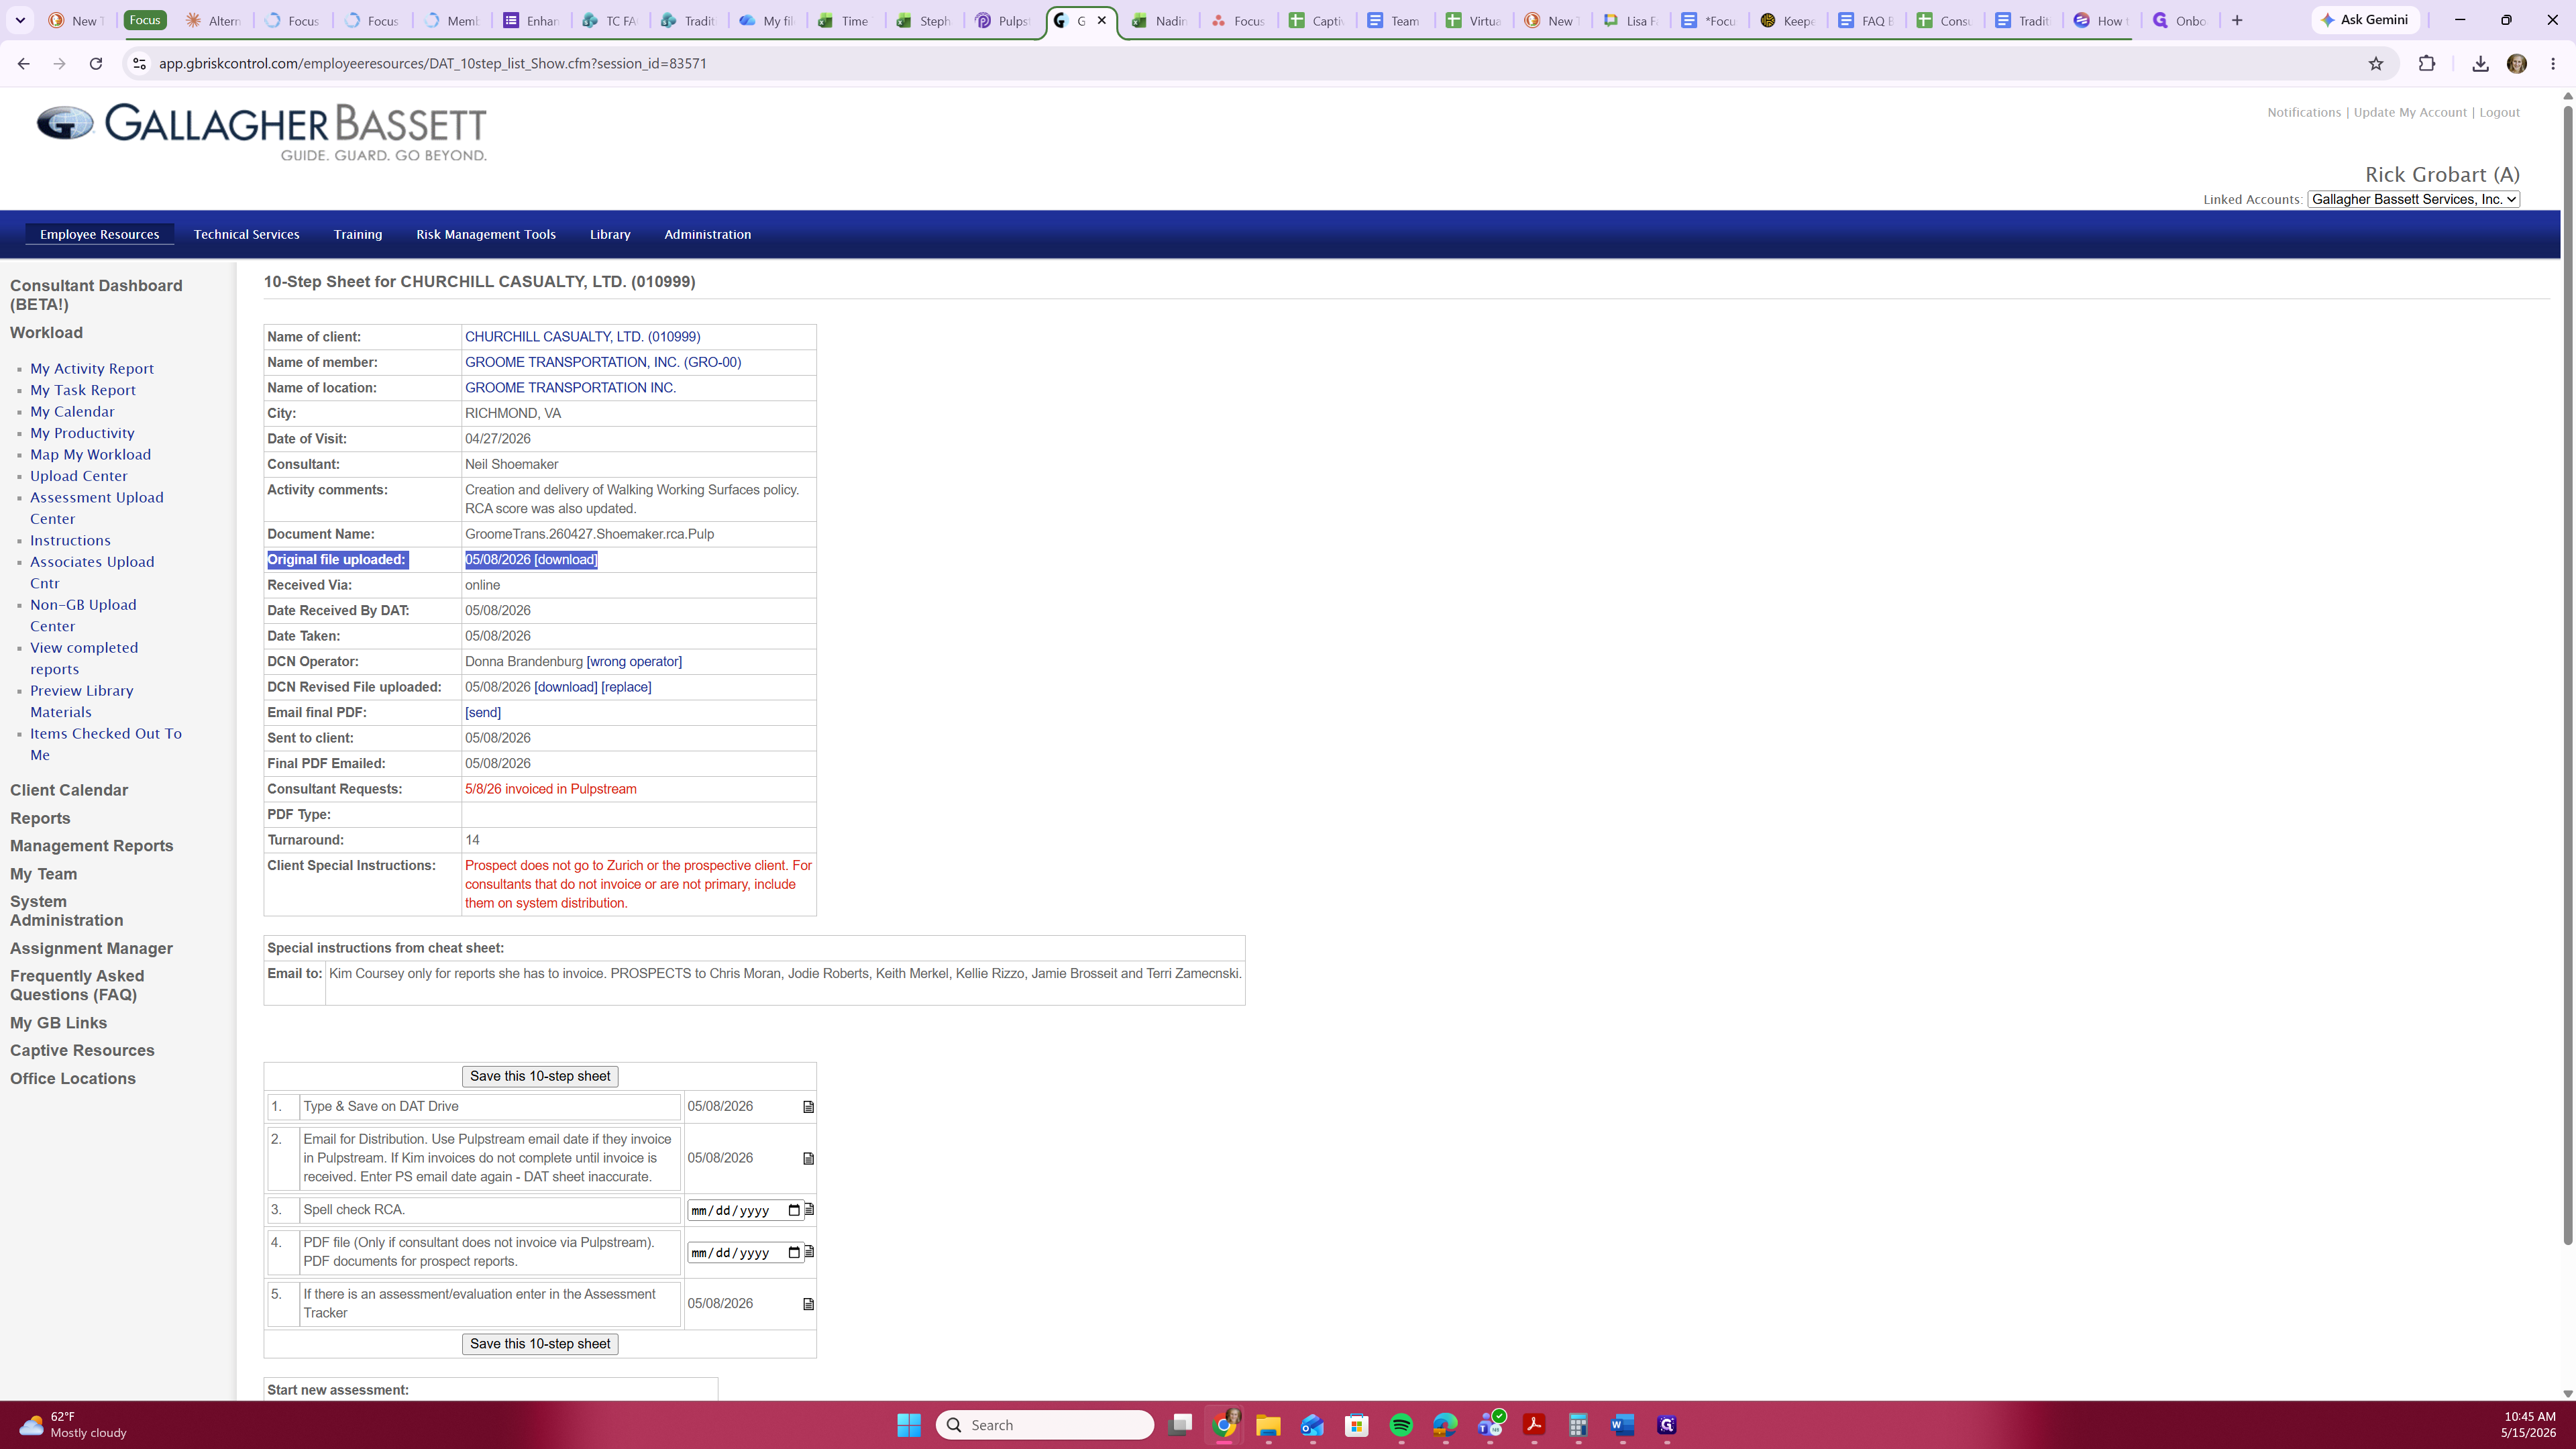Open the Risk Management Tools menu

[486, 234]
